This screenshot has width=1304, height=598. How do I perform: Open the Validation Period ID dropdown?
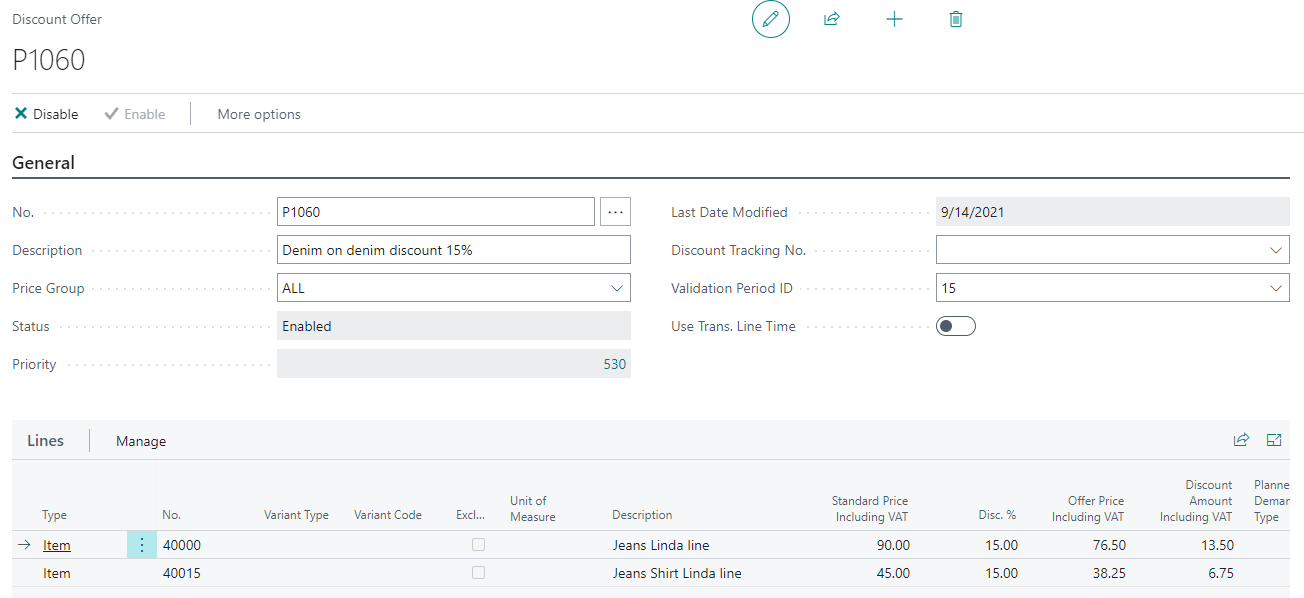click(x=1275, y=288)
